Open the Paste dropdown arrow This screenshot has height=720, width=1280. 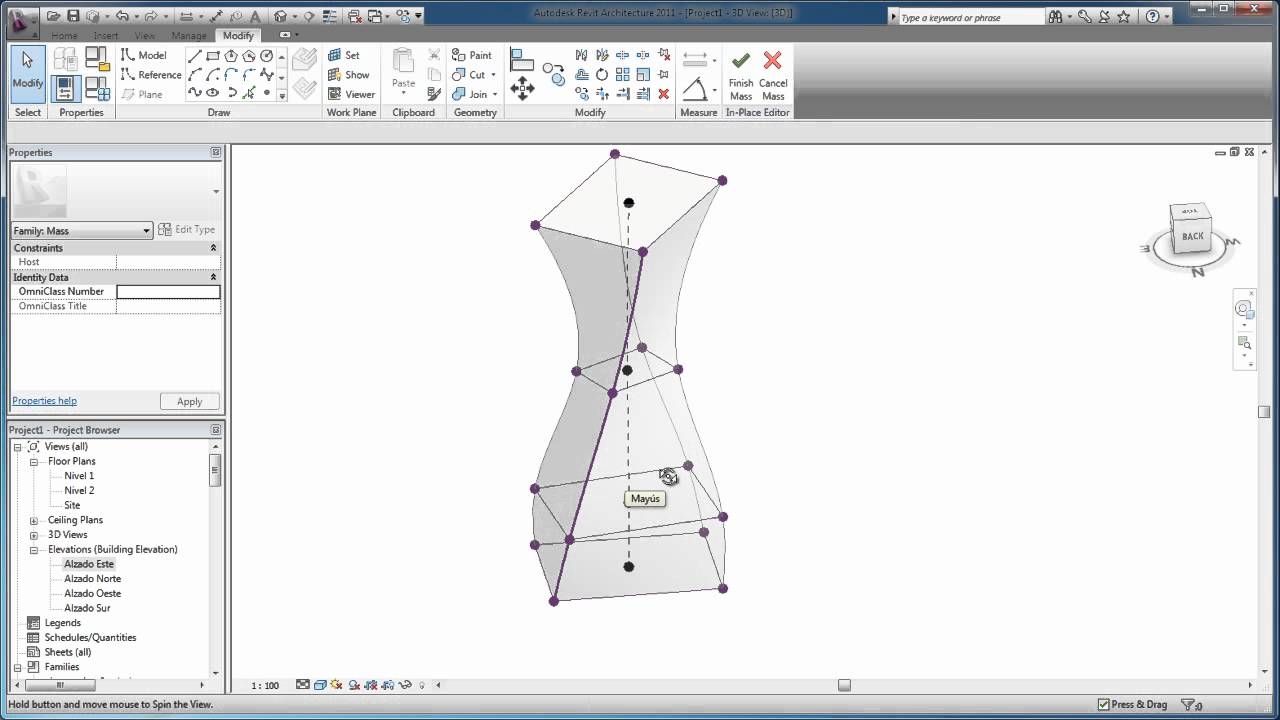[403, 94]
